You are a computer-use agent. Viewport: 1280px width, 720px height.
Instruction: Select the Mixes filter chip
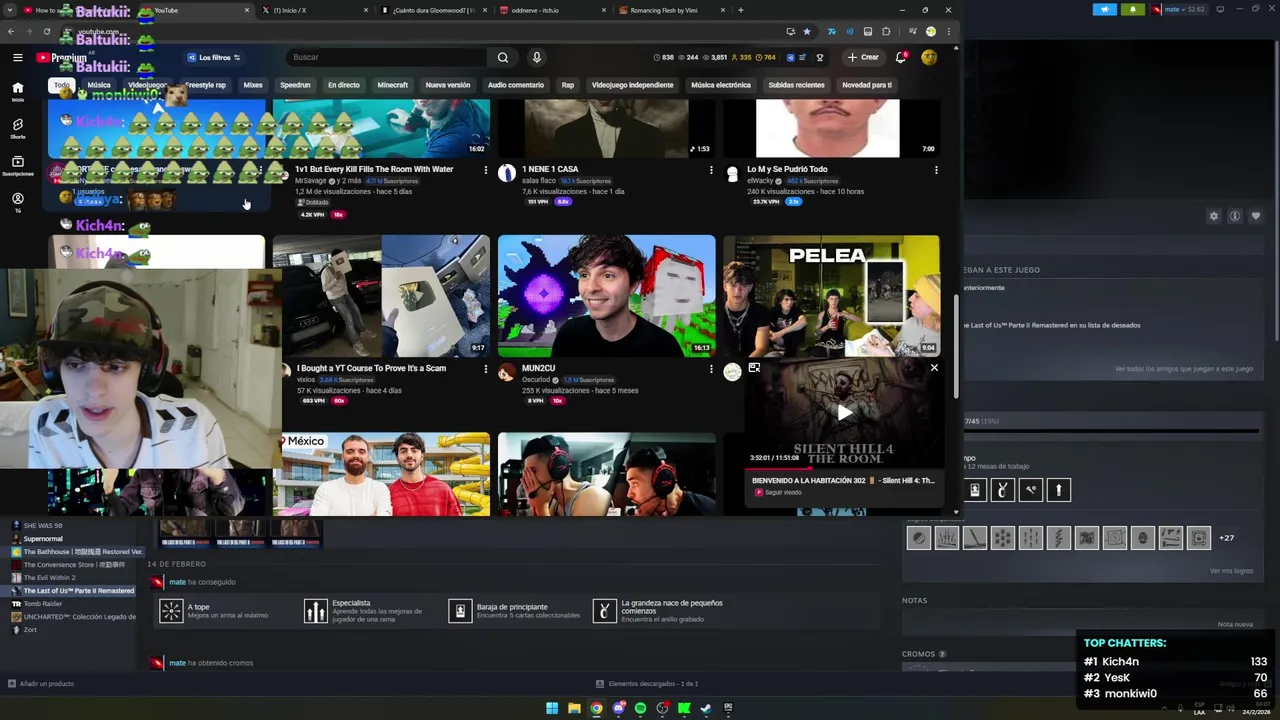[x=253, y=85]
